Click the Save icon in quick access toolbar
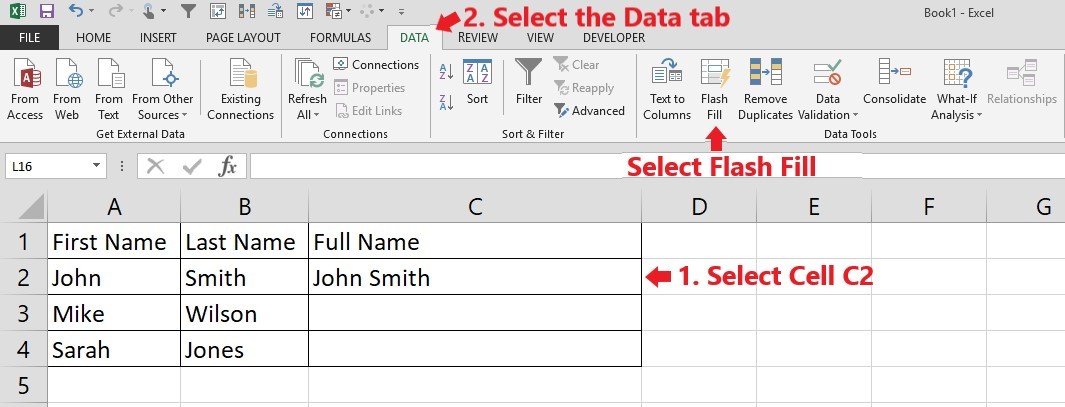 46,11
